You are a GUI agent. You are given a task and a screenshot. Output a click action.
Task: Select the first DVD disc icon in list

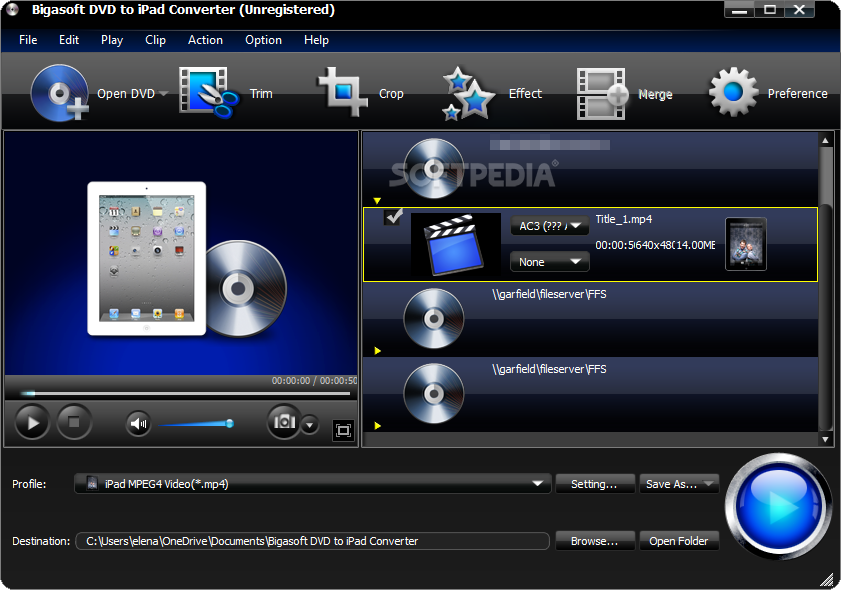click(433, 169)
